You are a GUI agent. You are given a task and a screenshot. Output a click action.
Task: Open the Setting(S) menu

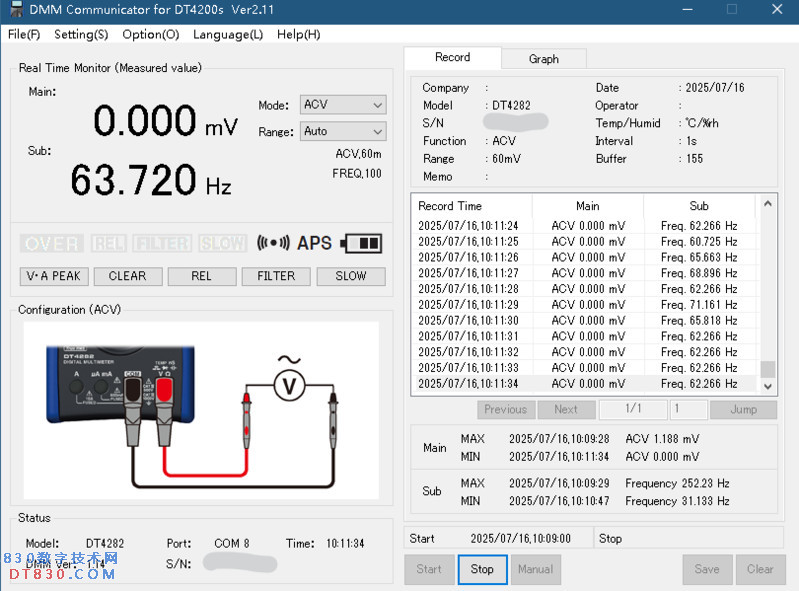tap(81, 34)
